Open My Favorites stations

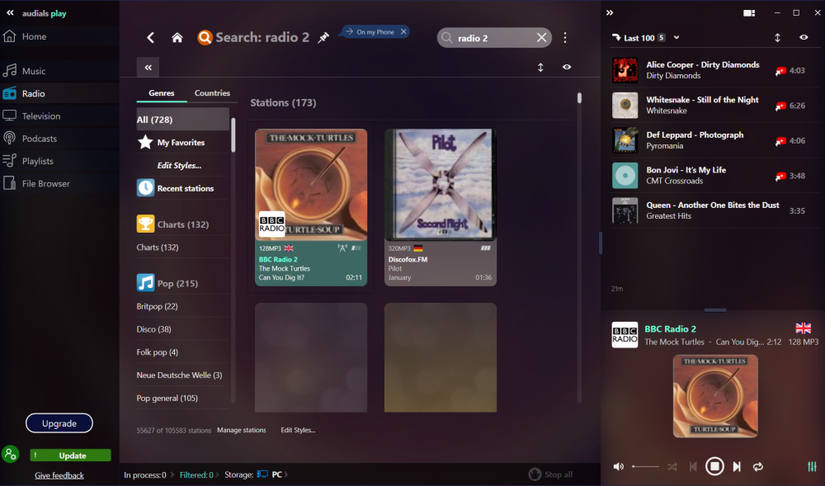[x=183, y=142]
